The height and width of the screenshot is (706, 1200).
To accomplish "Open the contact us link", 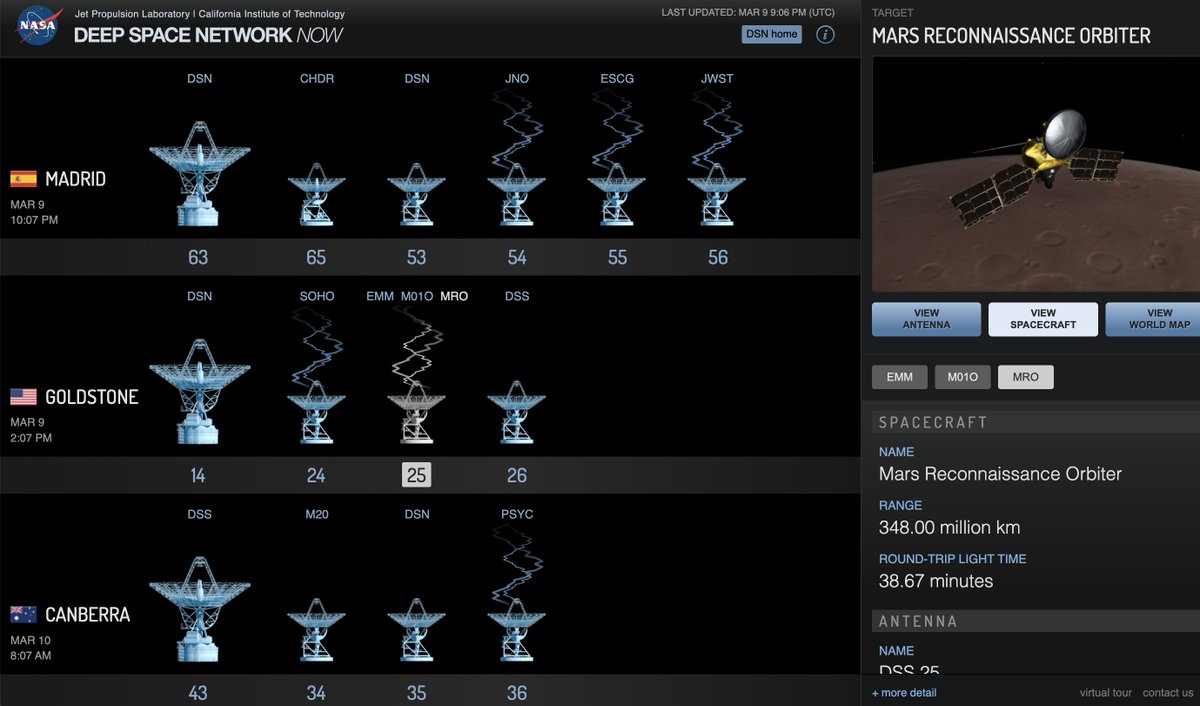I will 1168,692.
